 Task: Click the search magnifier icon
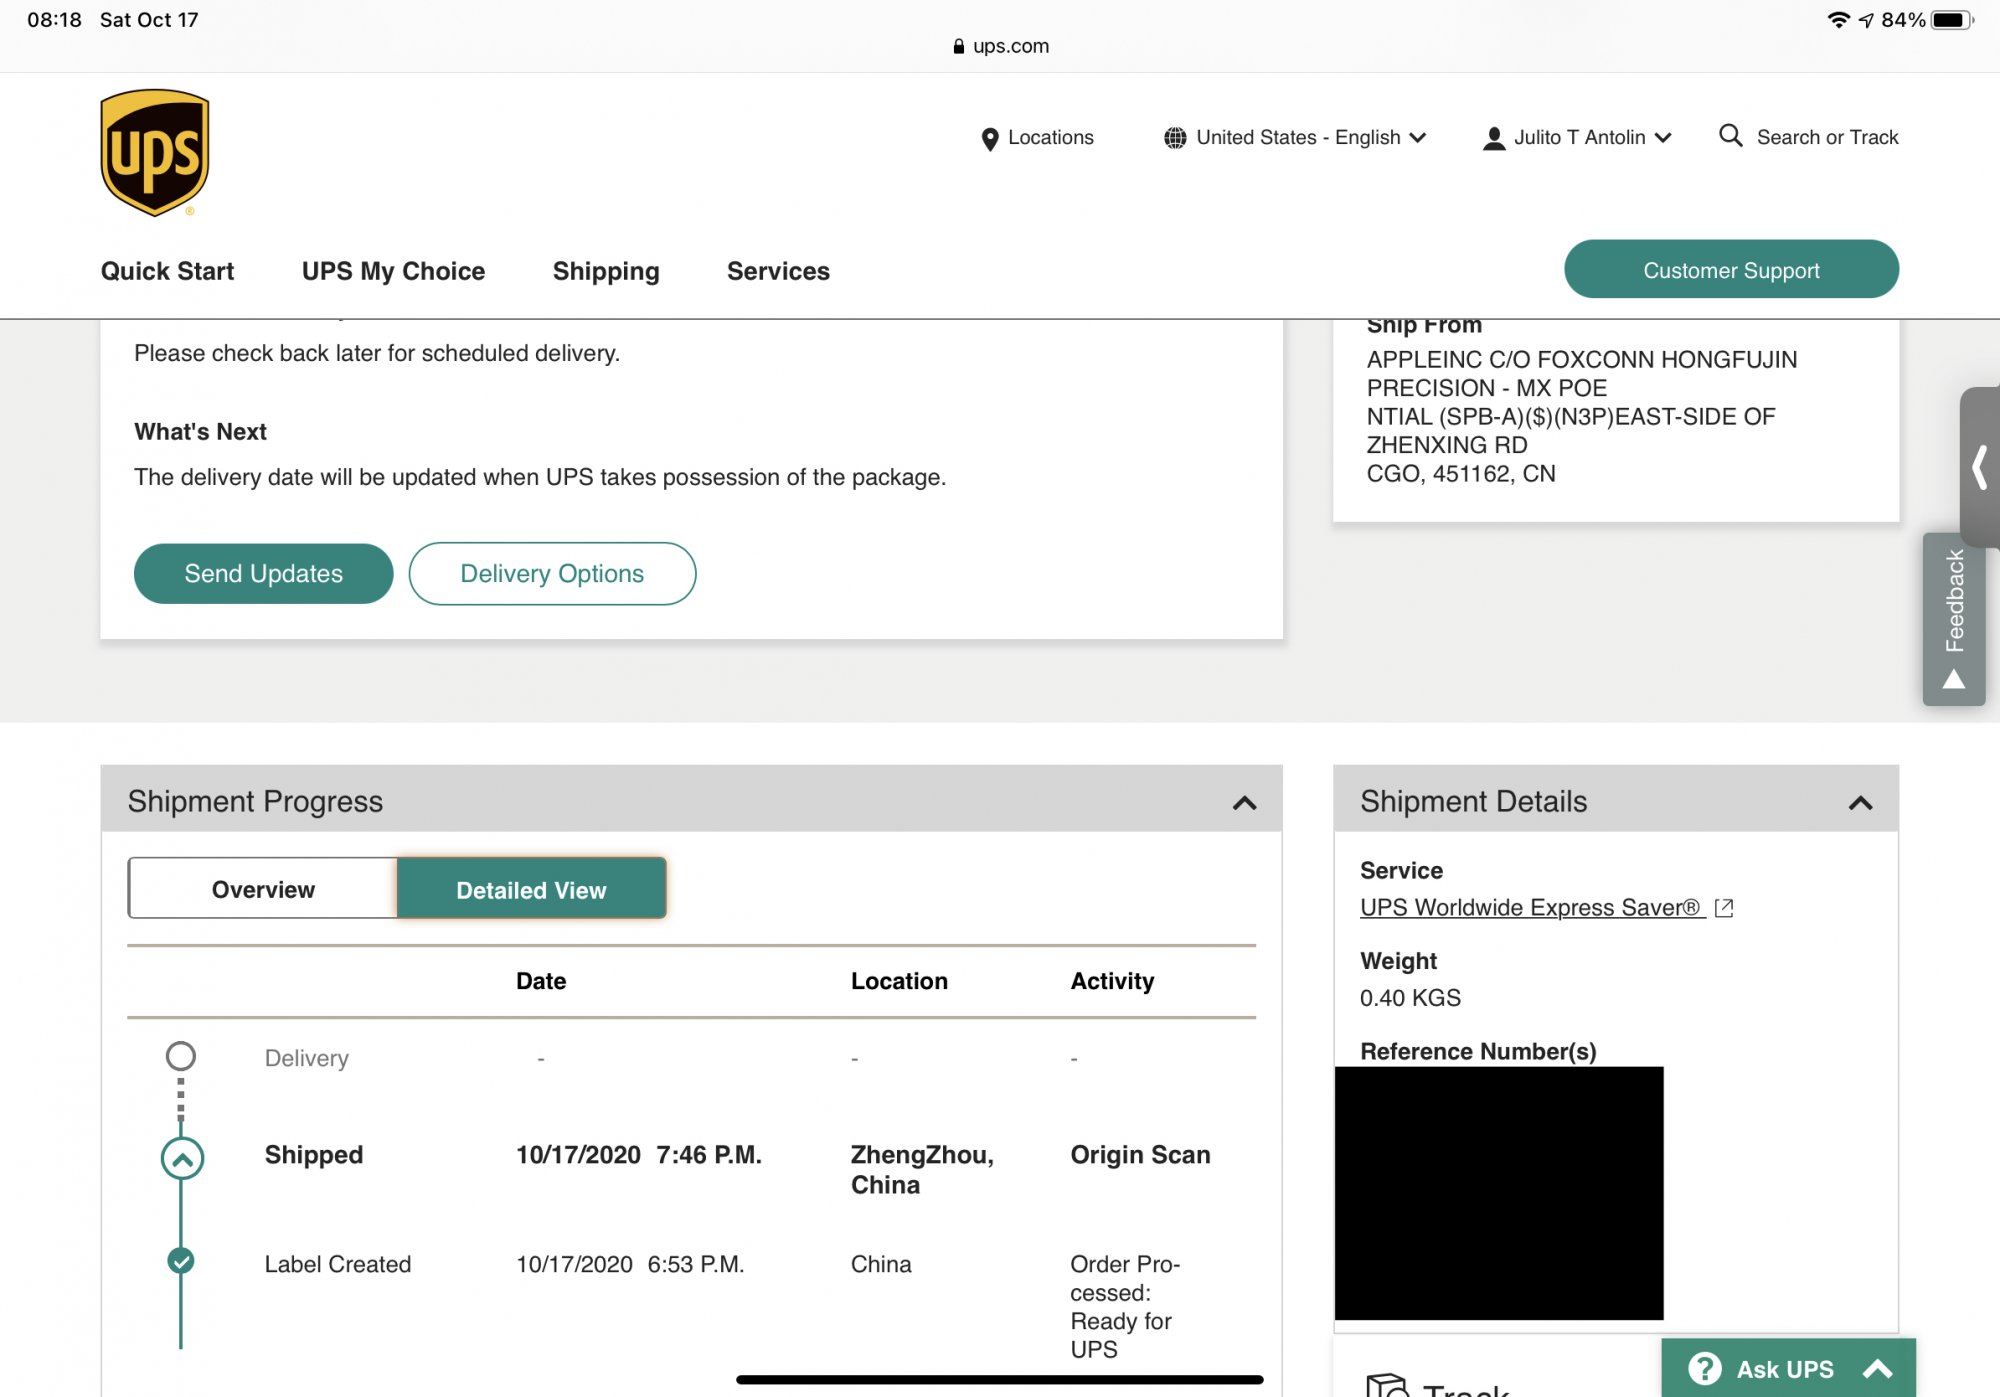tap(1730, 135)
